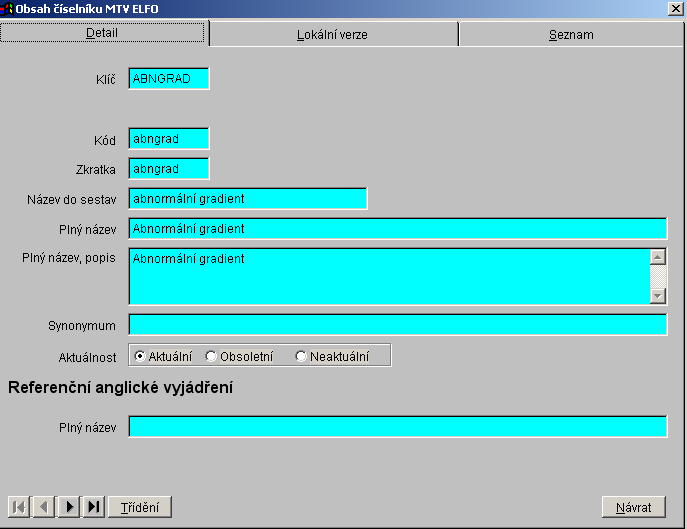687x529 pixels.
Task: Go to the first record
Action: coord(18,507)
